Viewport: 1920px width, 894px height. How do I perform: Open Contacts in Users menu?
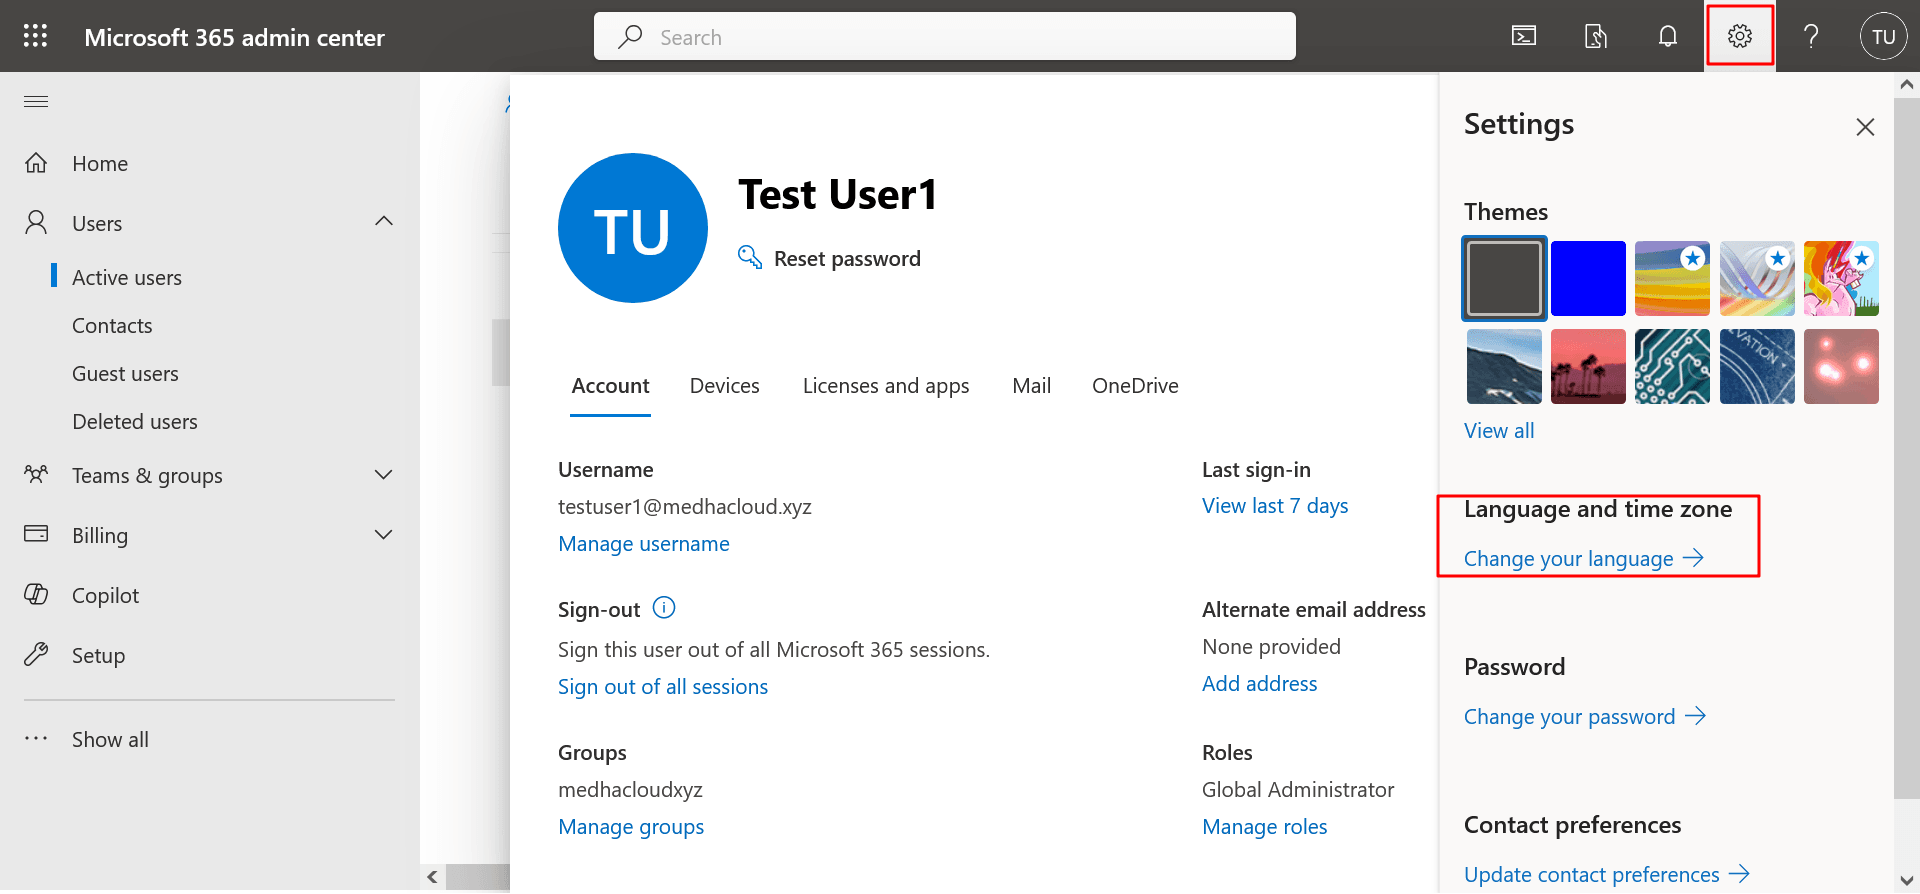(112, 326)
